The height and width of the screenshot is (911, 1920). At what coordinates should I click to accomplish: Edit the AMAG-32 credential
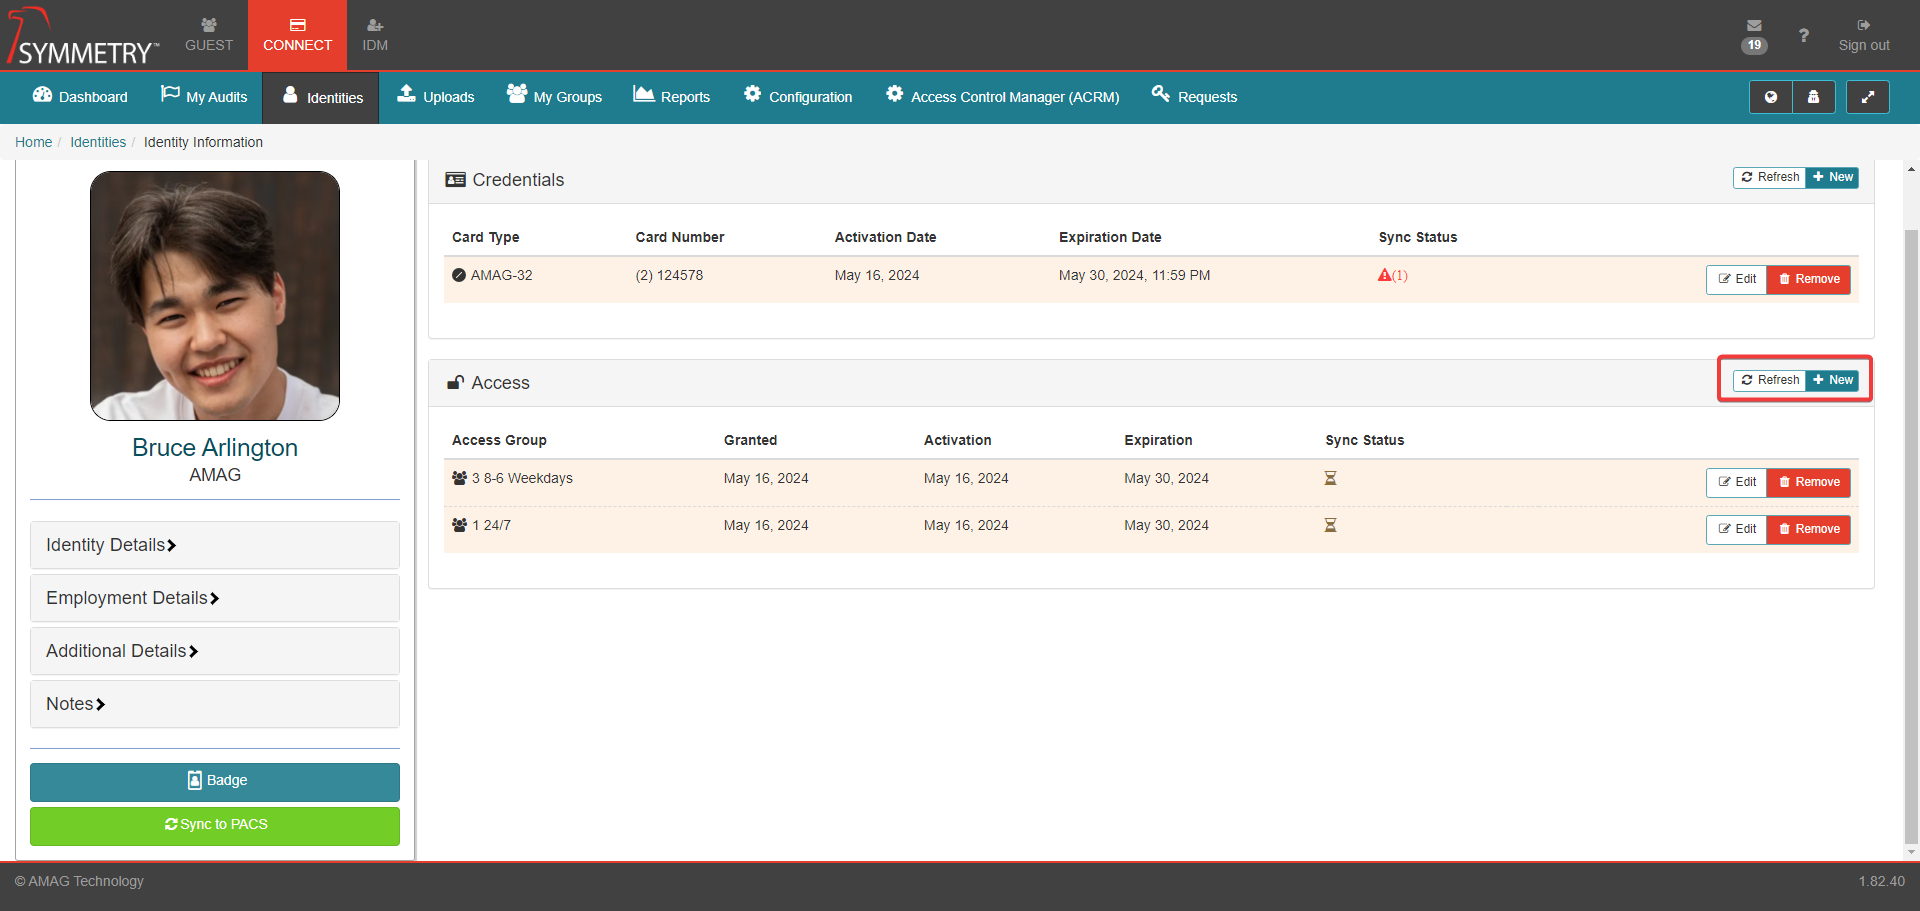[1736, 279]
